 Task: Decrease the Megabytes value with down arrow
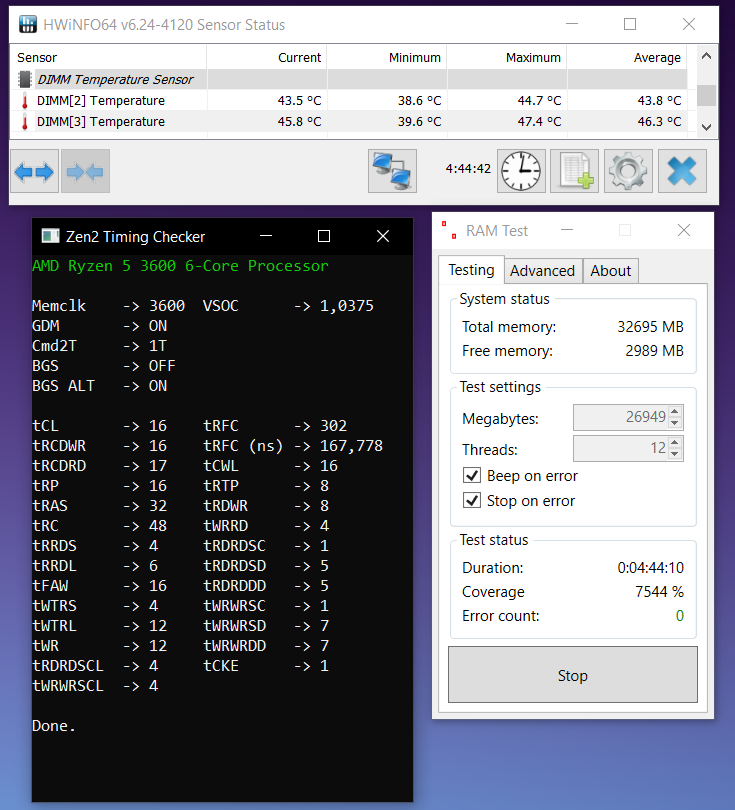pyautogui.click(x=675, y=423)
